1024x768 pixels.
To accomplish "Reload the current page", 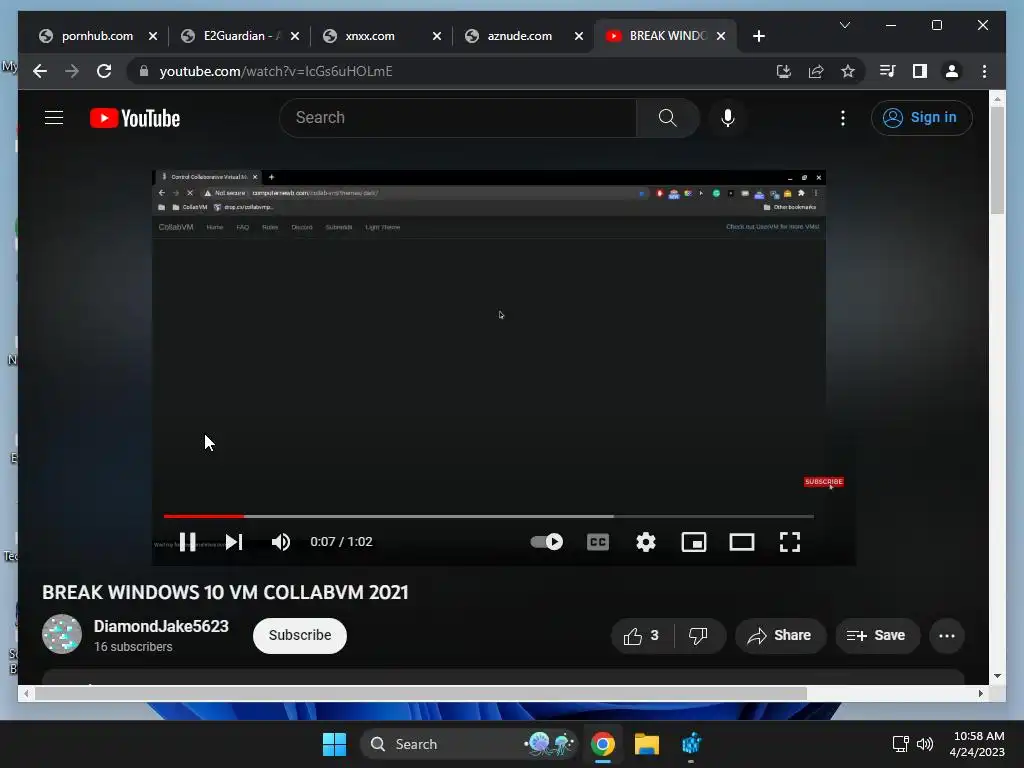I will coord(104,71).
